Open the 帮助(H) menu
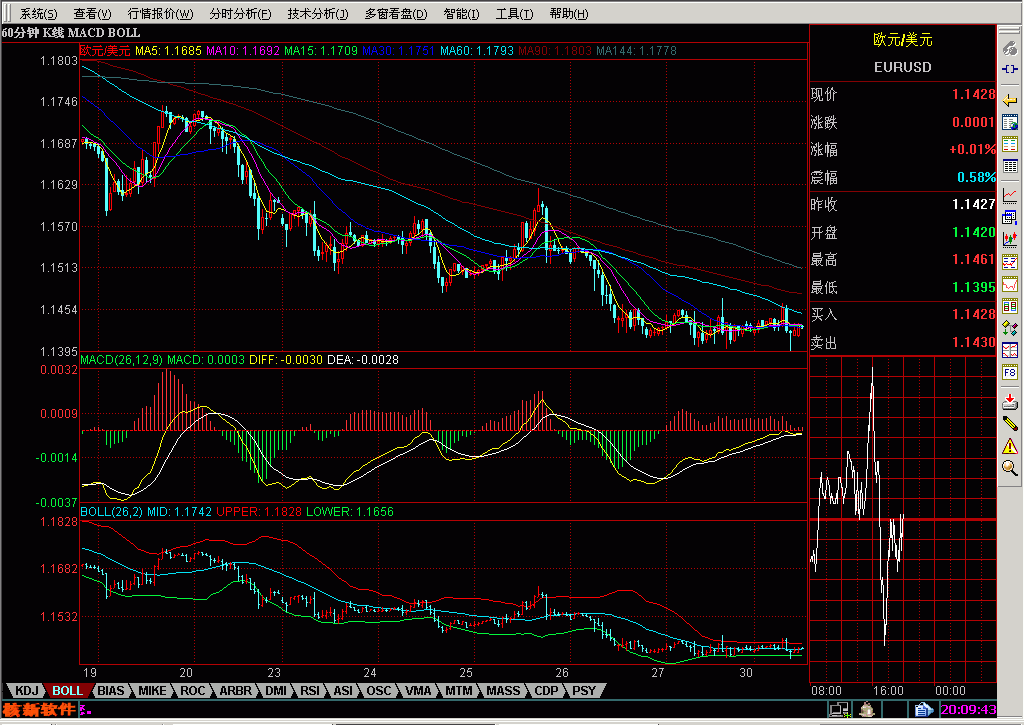The width and height of the screenshot is (1024, 725). 569,14
